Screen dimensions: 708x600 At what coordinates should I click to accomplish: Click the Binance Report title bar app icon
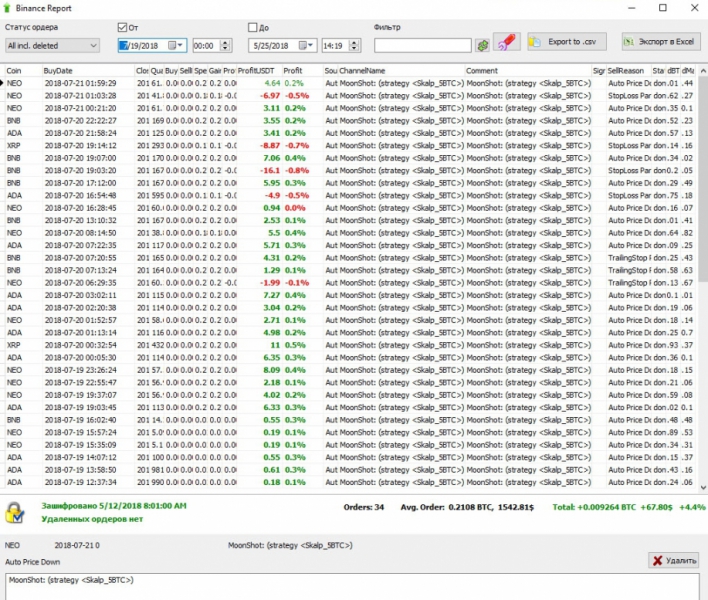[x=7, y=8]
